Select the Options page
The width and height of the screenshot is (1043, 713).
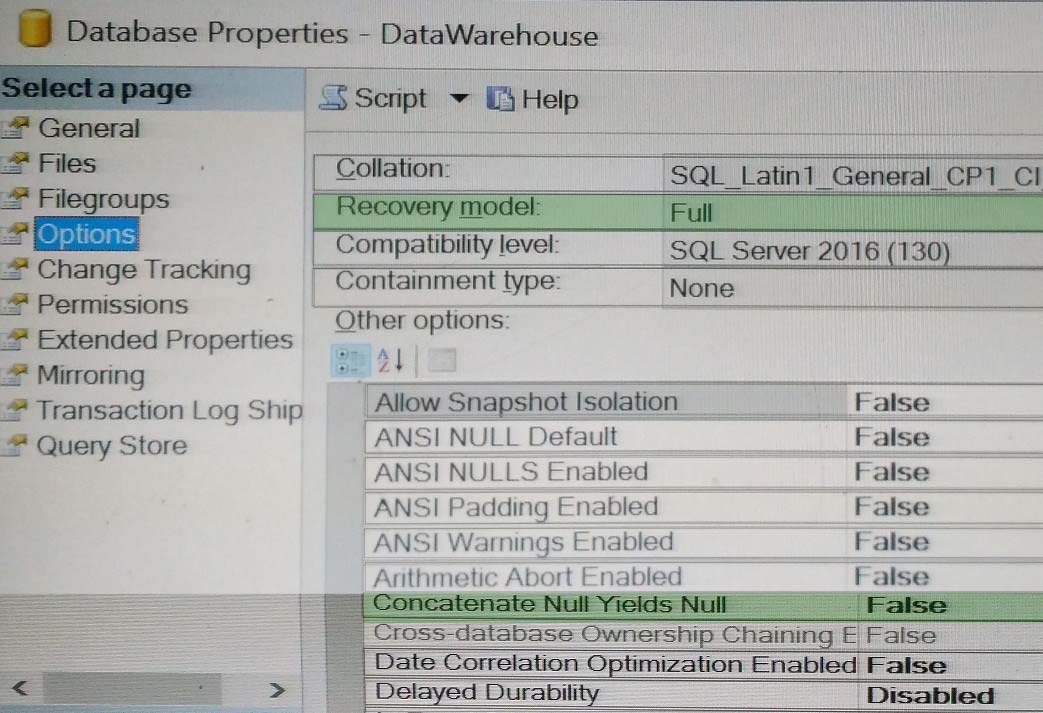[86, 233]
